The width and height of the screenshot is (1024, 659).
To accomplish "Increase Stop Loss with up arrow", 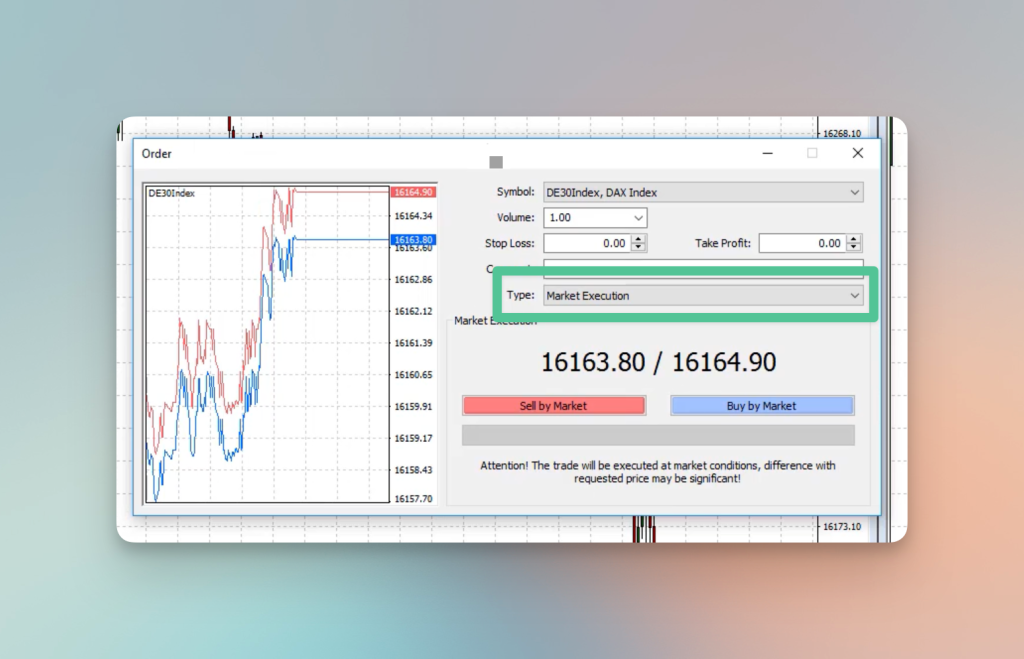I will 639,238.
